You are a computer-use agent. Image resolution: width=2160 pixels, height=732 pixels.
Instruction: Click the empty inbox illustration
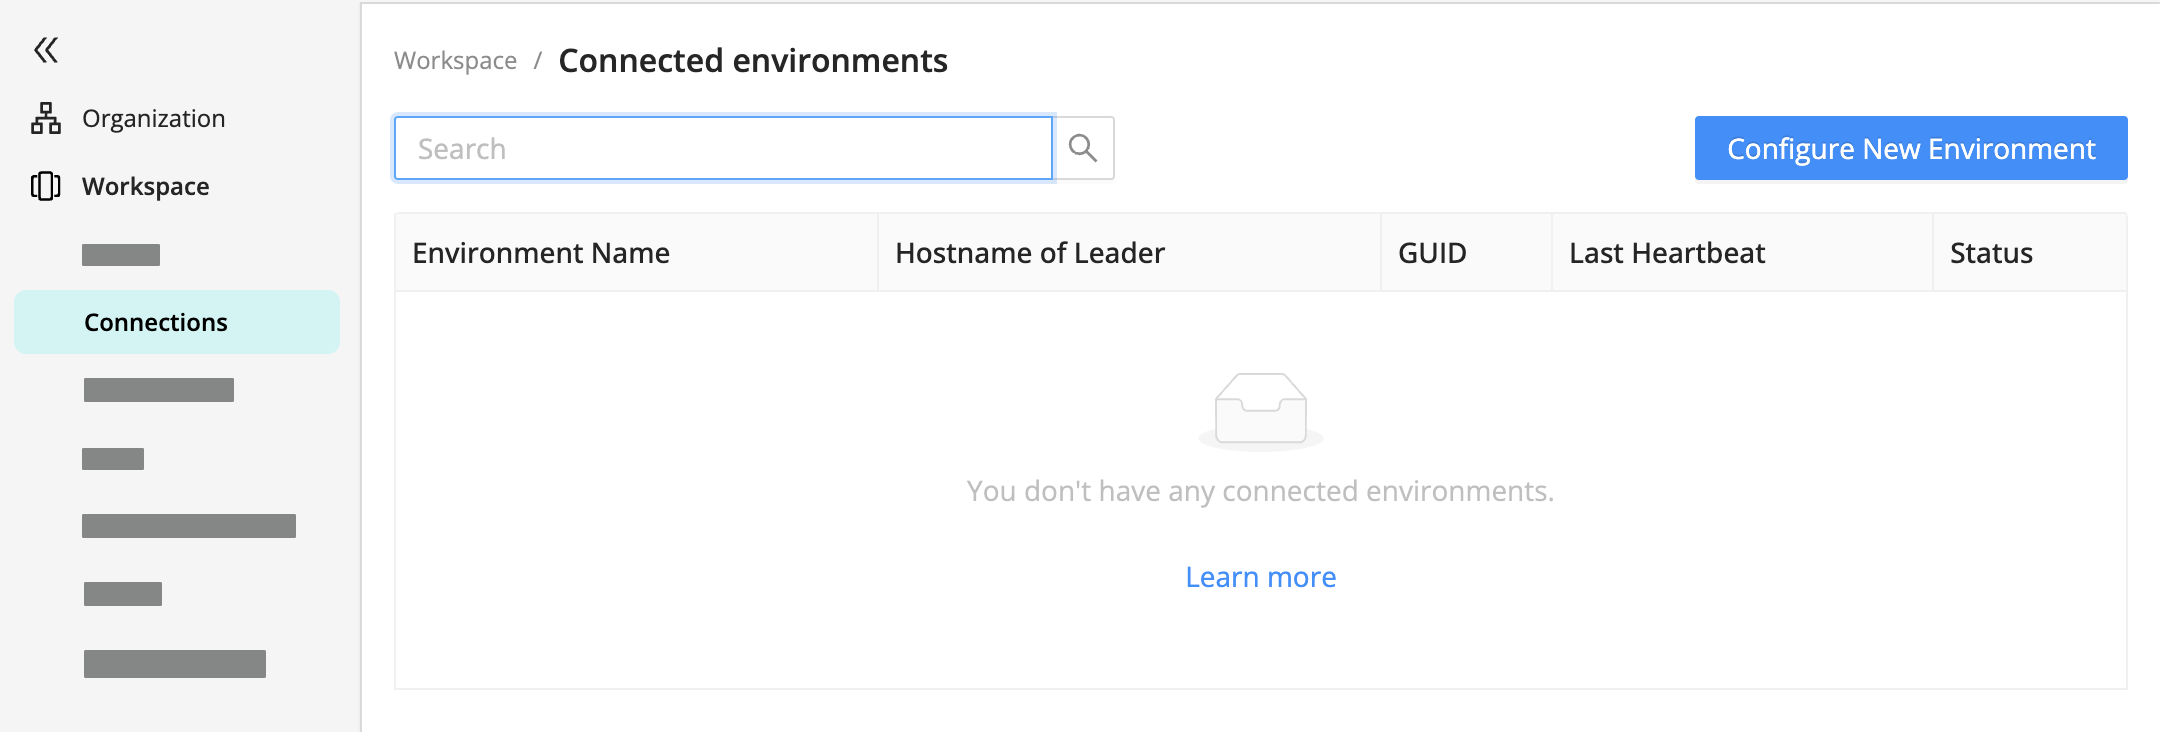[1260, 408]
